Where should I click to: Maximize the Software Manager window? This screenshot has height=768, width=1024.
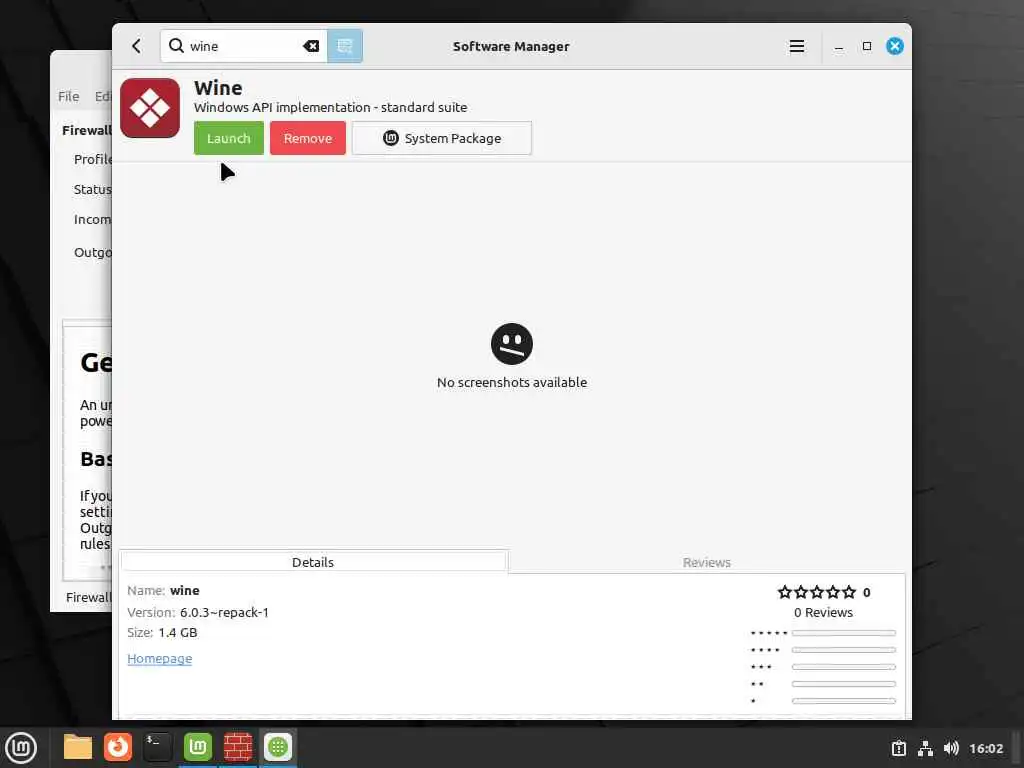[x=867, y=46]
